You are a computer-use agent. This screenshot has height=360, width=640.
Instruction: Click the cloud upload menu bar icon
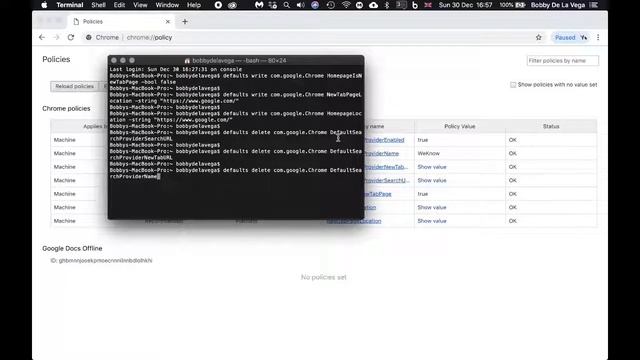pyautogui.click(x=373, y=5)
